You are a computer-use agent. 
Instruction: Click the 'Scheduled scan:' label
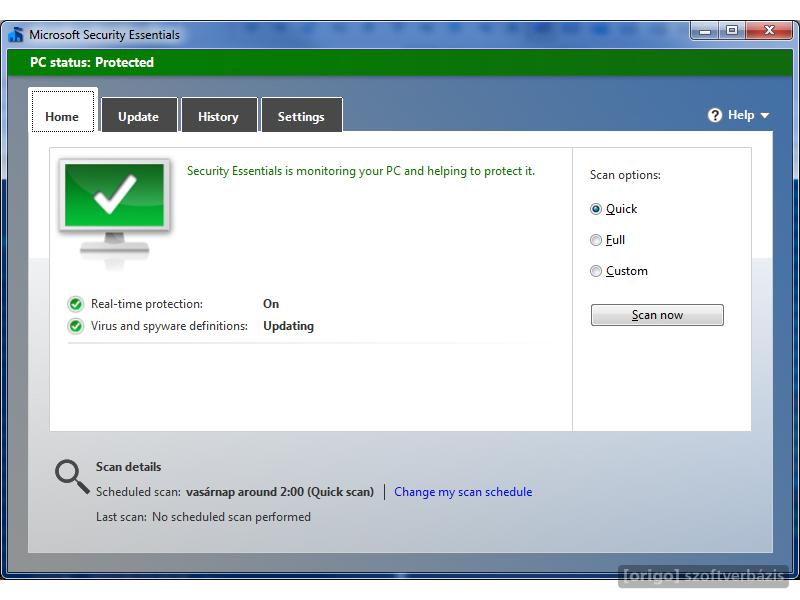(138, 492)
